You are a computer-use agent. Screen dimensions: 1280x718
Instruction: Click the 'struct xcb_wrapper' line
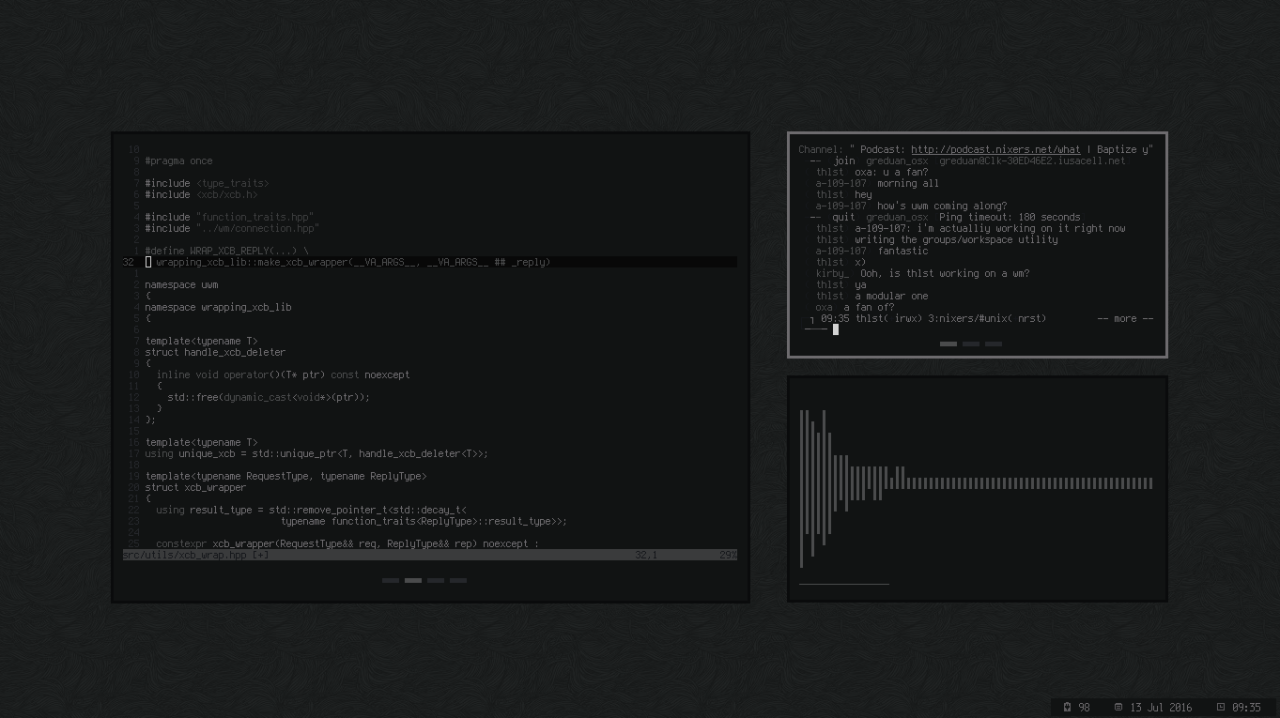(195, 487)
